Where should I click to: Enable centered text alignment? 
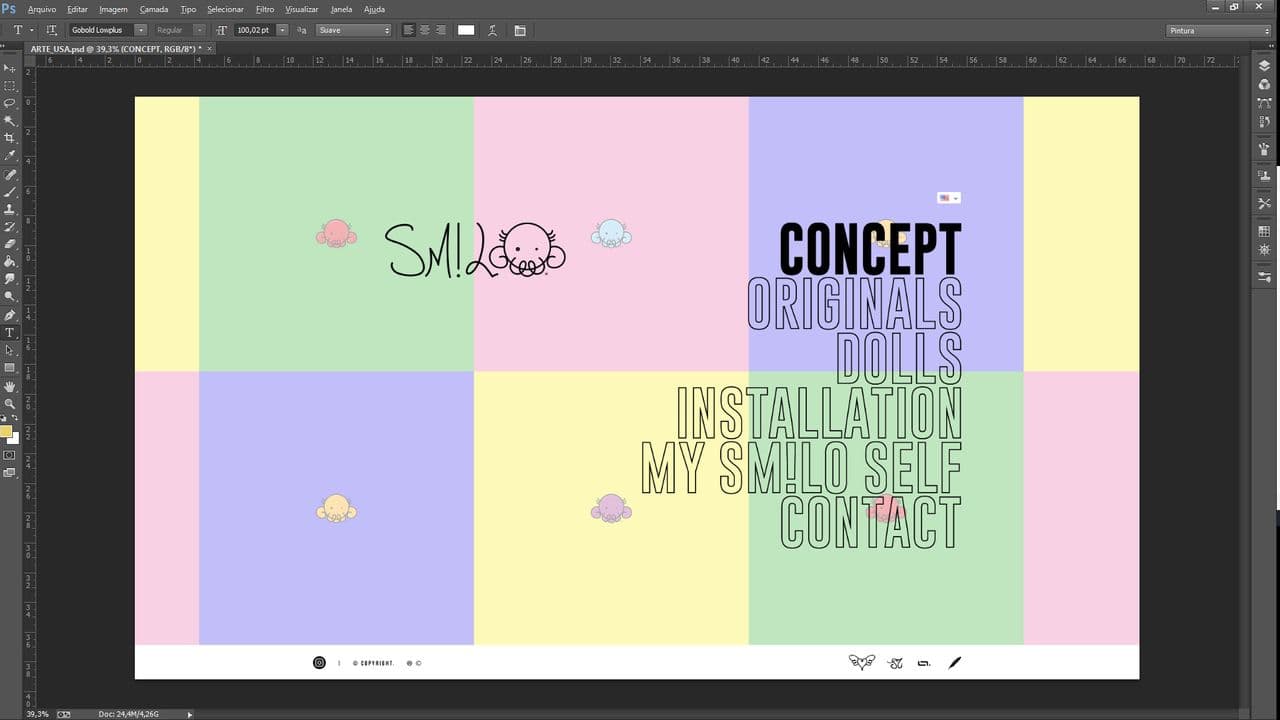tap(424, 30)
